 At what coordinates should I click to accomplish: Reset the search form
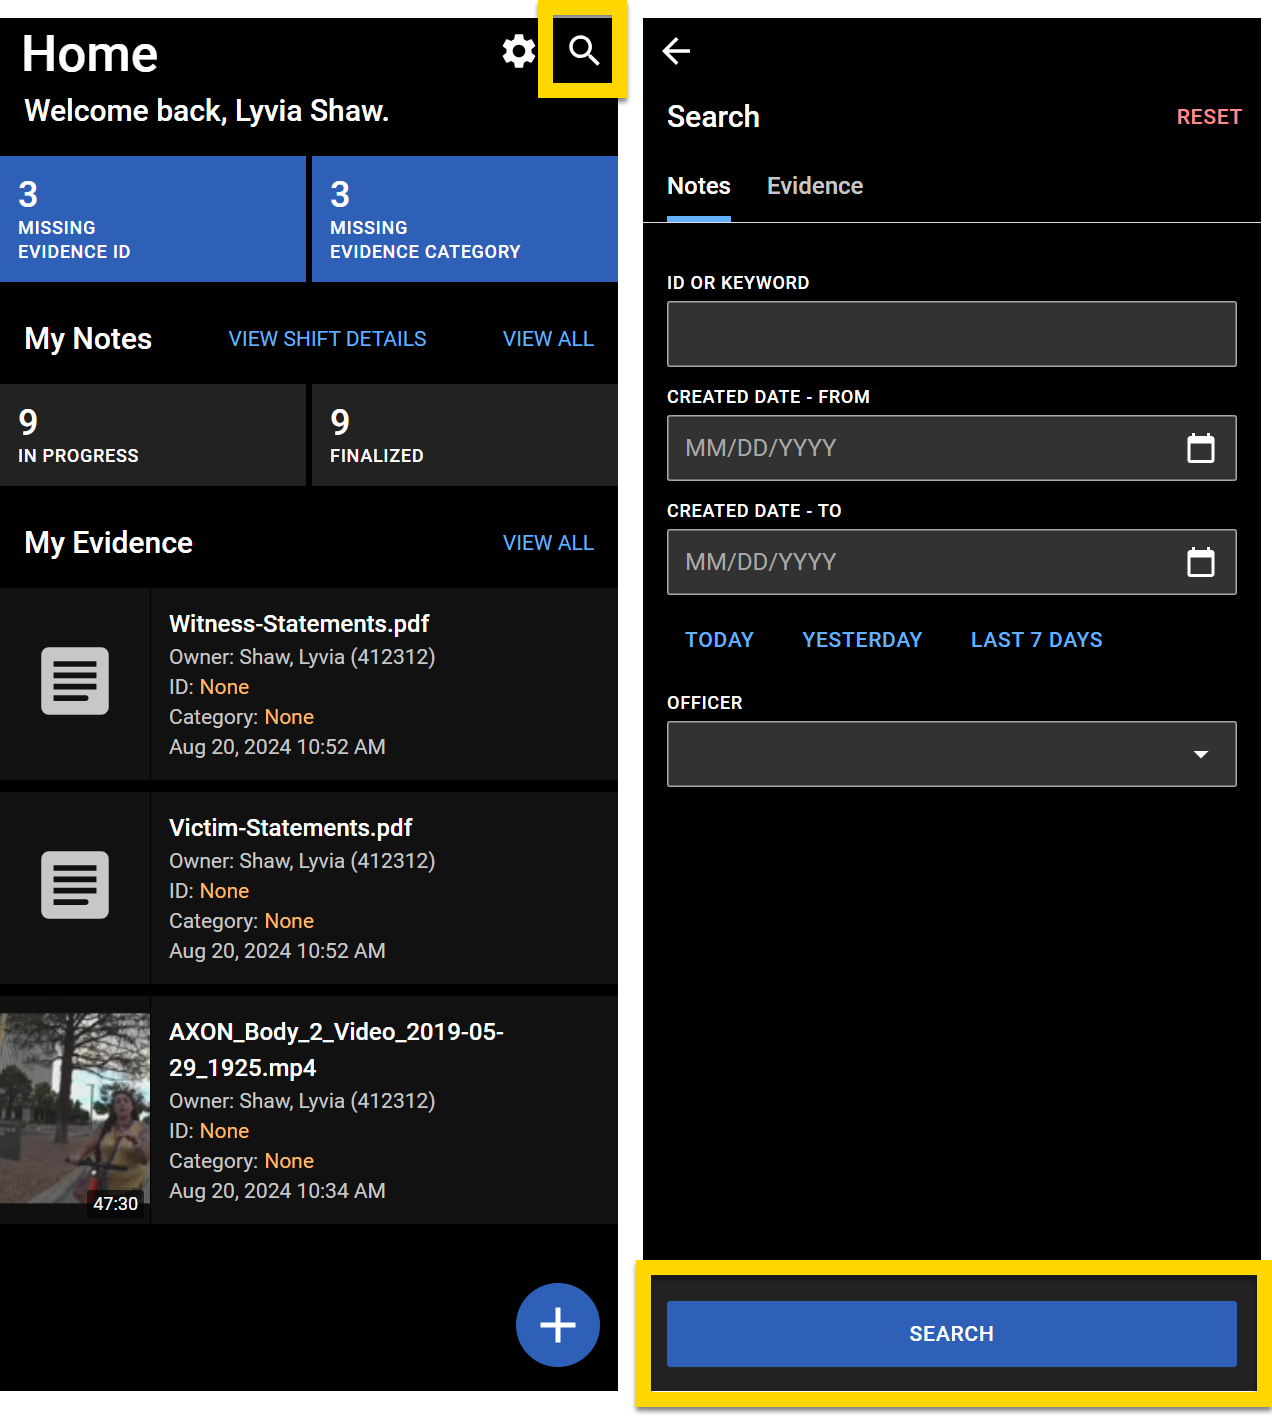click(1208, 117)
